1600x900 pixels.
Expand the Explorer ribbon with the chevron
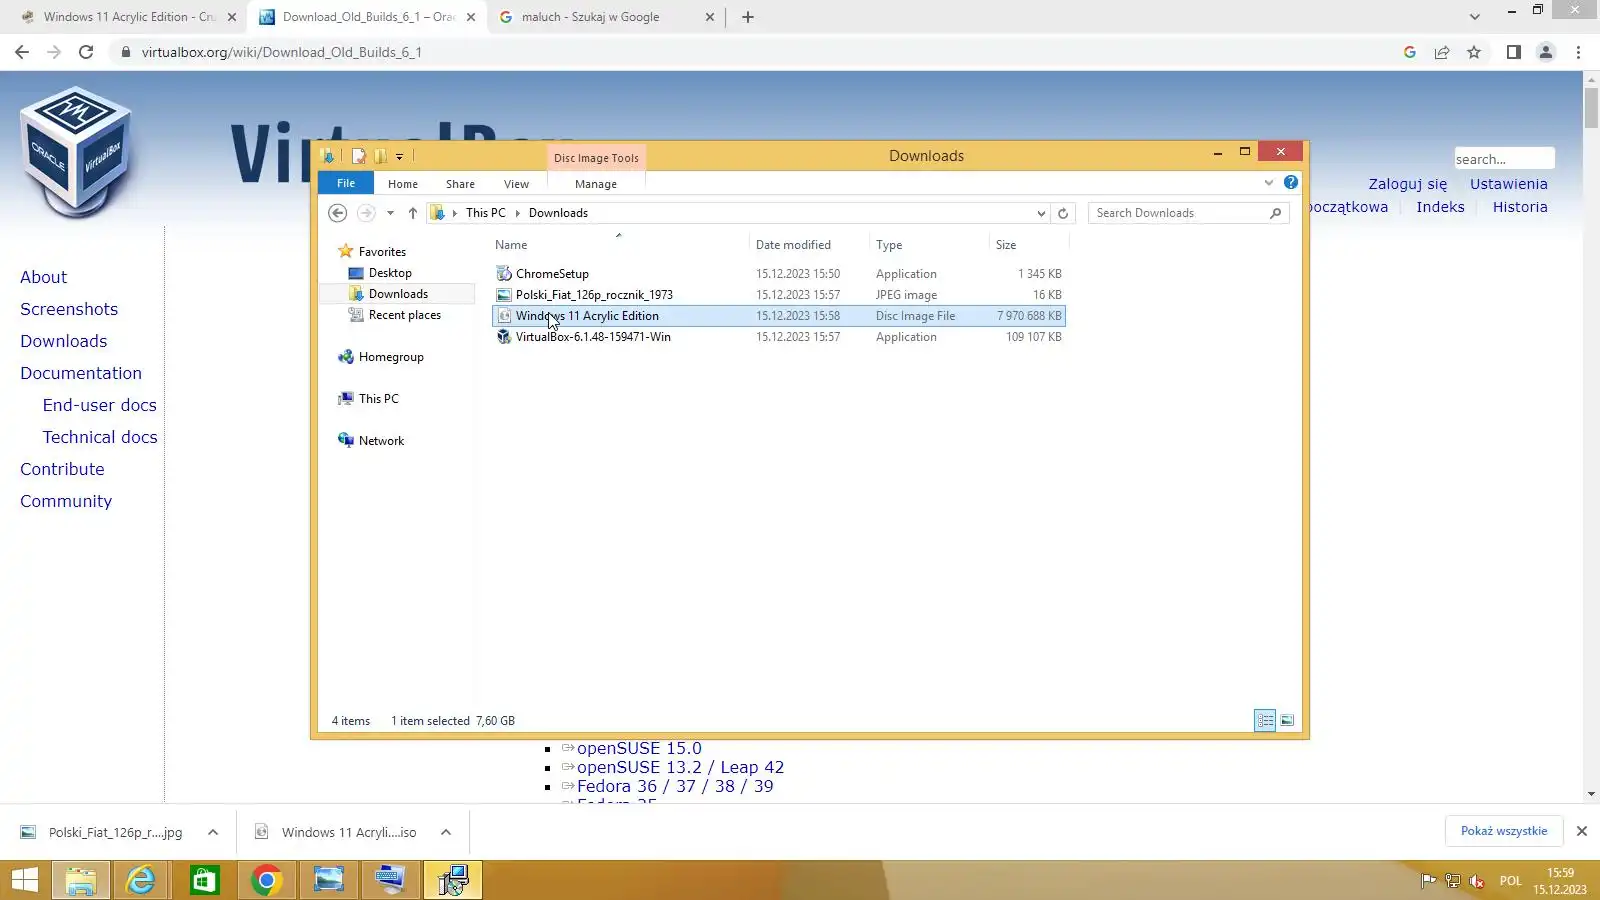click(x=1269, y=183)
